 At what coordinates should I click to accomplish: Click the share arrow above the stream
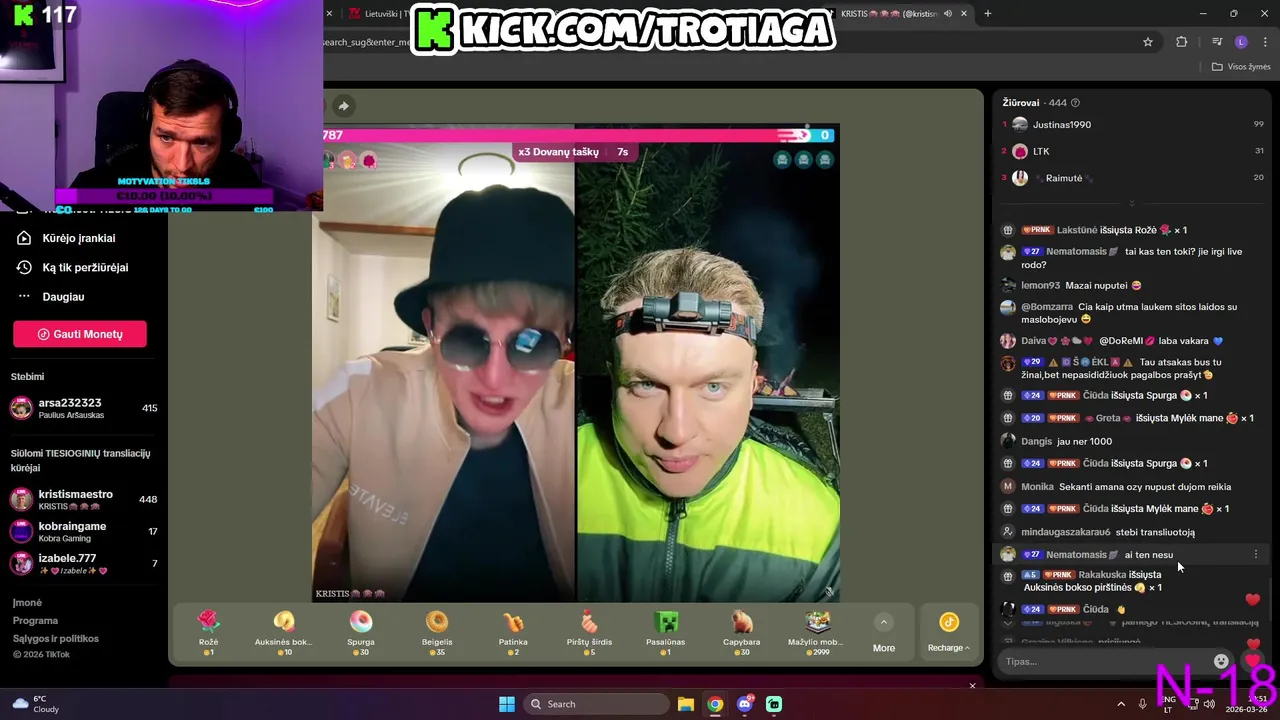(343, 106)
